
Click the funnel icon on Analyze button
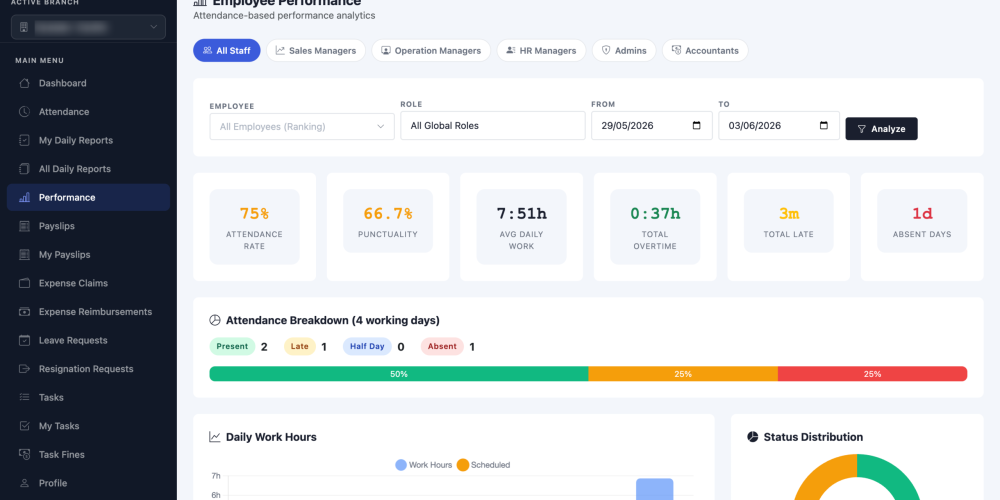pos(862,129)
